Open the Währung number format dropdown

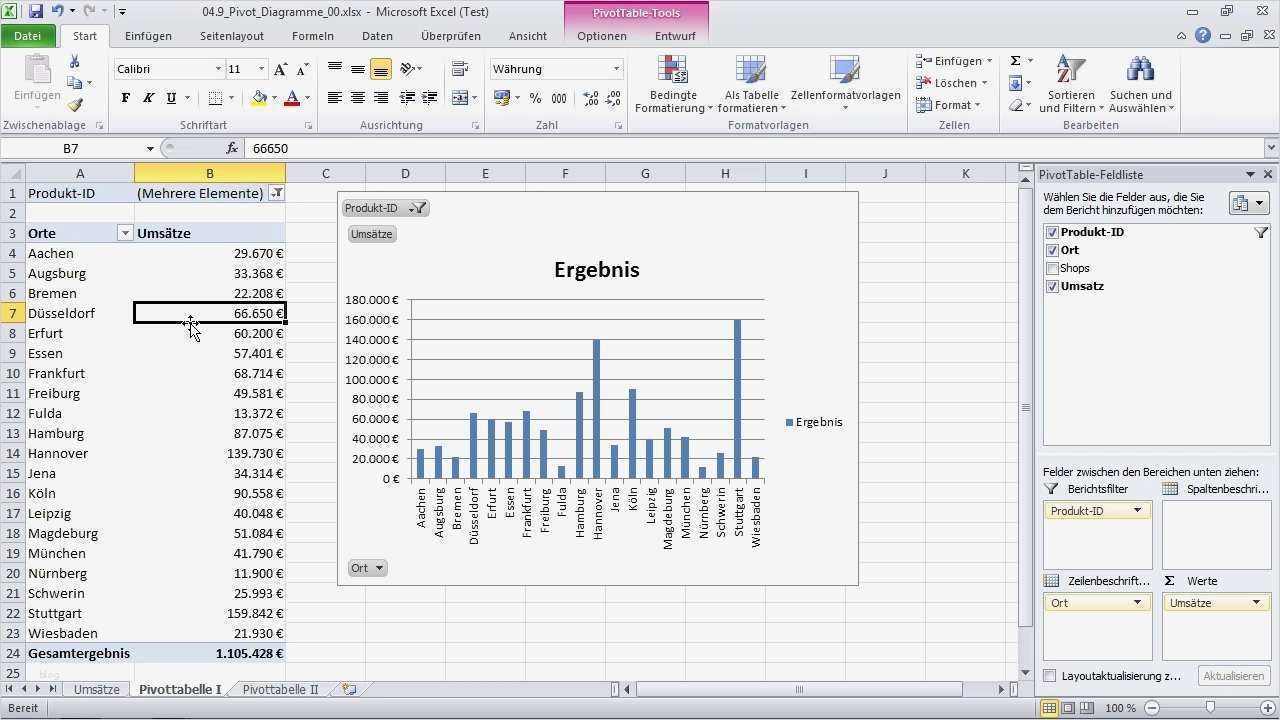616,69
